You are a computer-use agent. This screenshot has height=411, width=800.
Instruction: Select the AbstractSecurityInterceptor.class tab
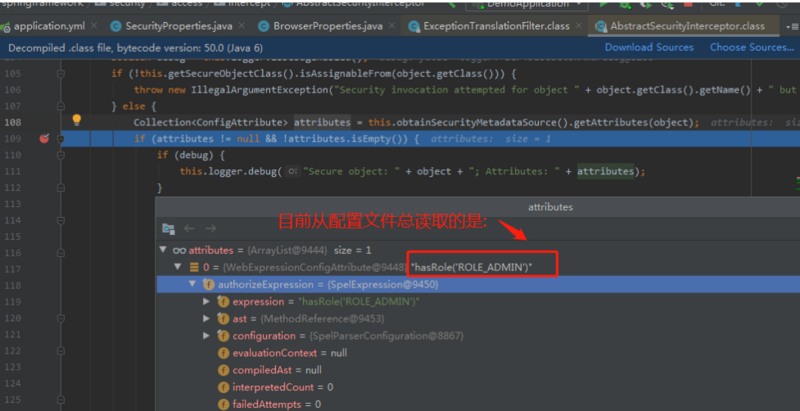tap(684, 26)
